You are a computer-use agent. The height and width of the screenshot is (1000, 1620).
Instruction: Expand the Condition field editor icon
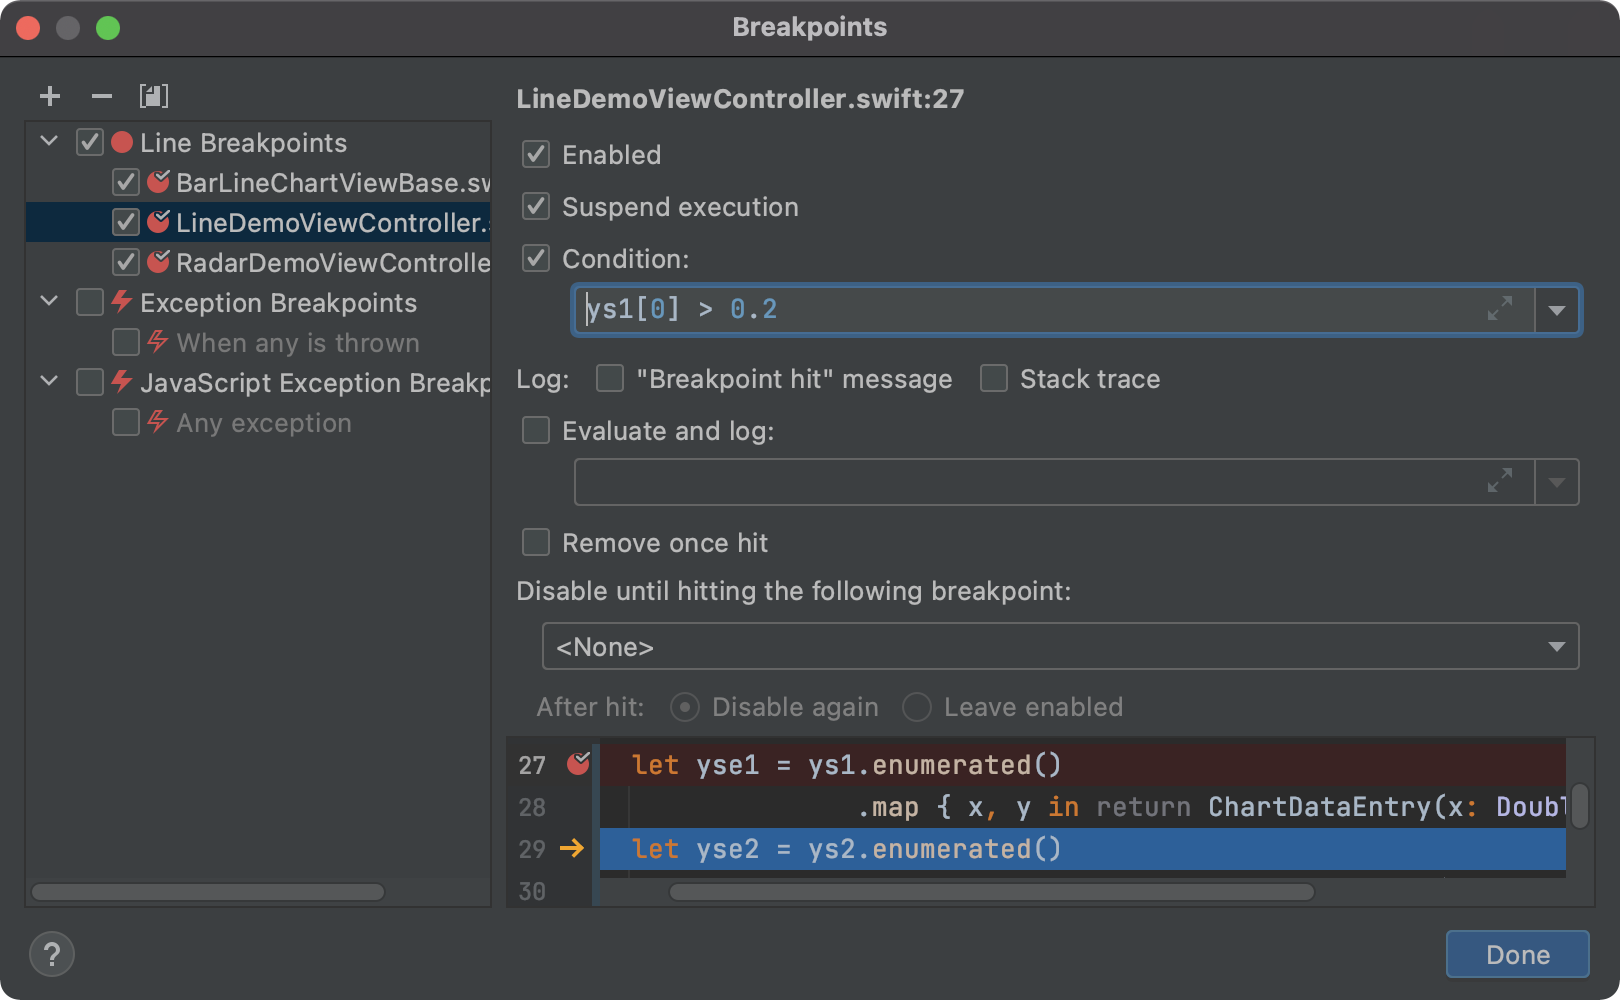[x=1499, y=309]
